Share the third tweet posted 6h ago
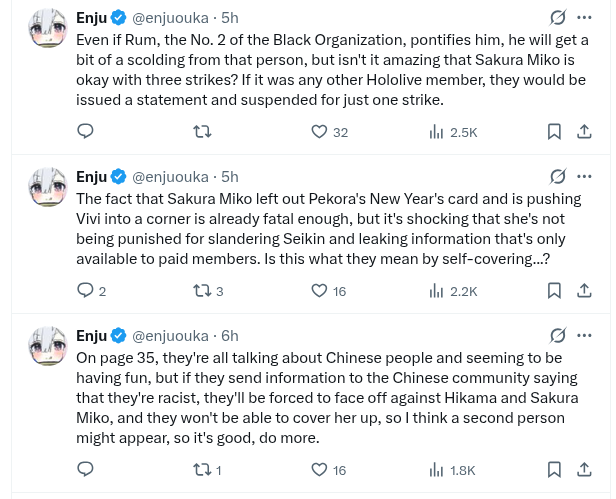616x499 pixels. click(x=585, y=470)
